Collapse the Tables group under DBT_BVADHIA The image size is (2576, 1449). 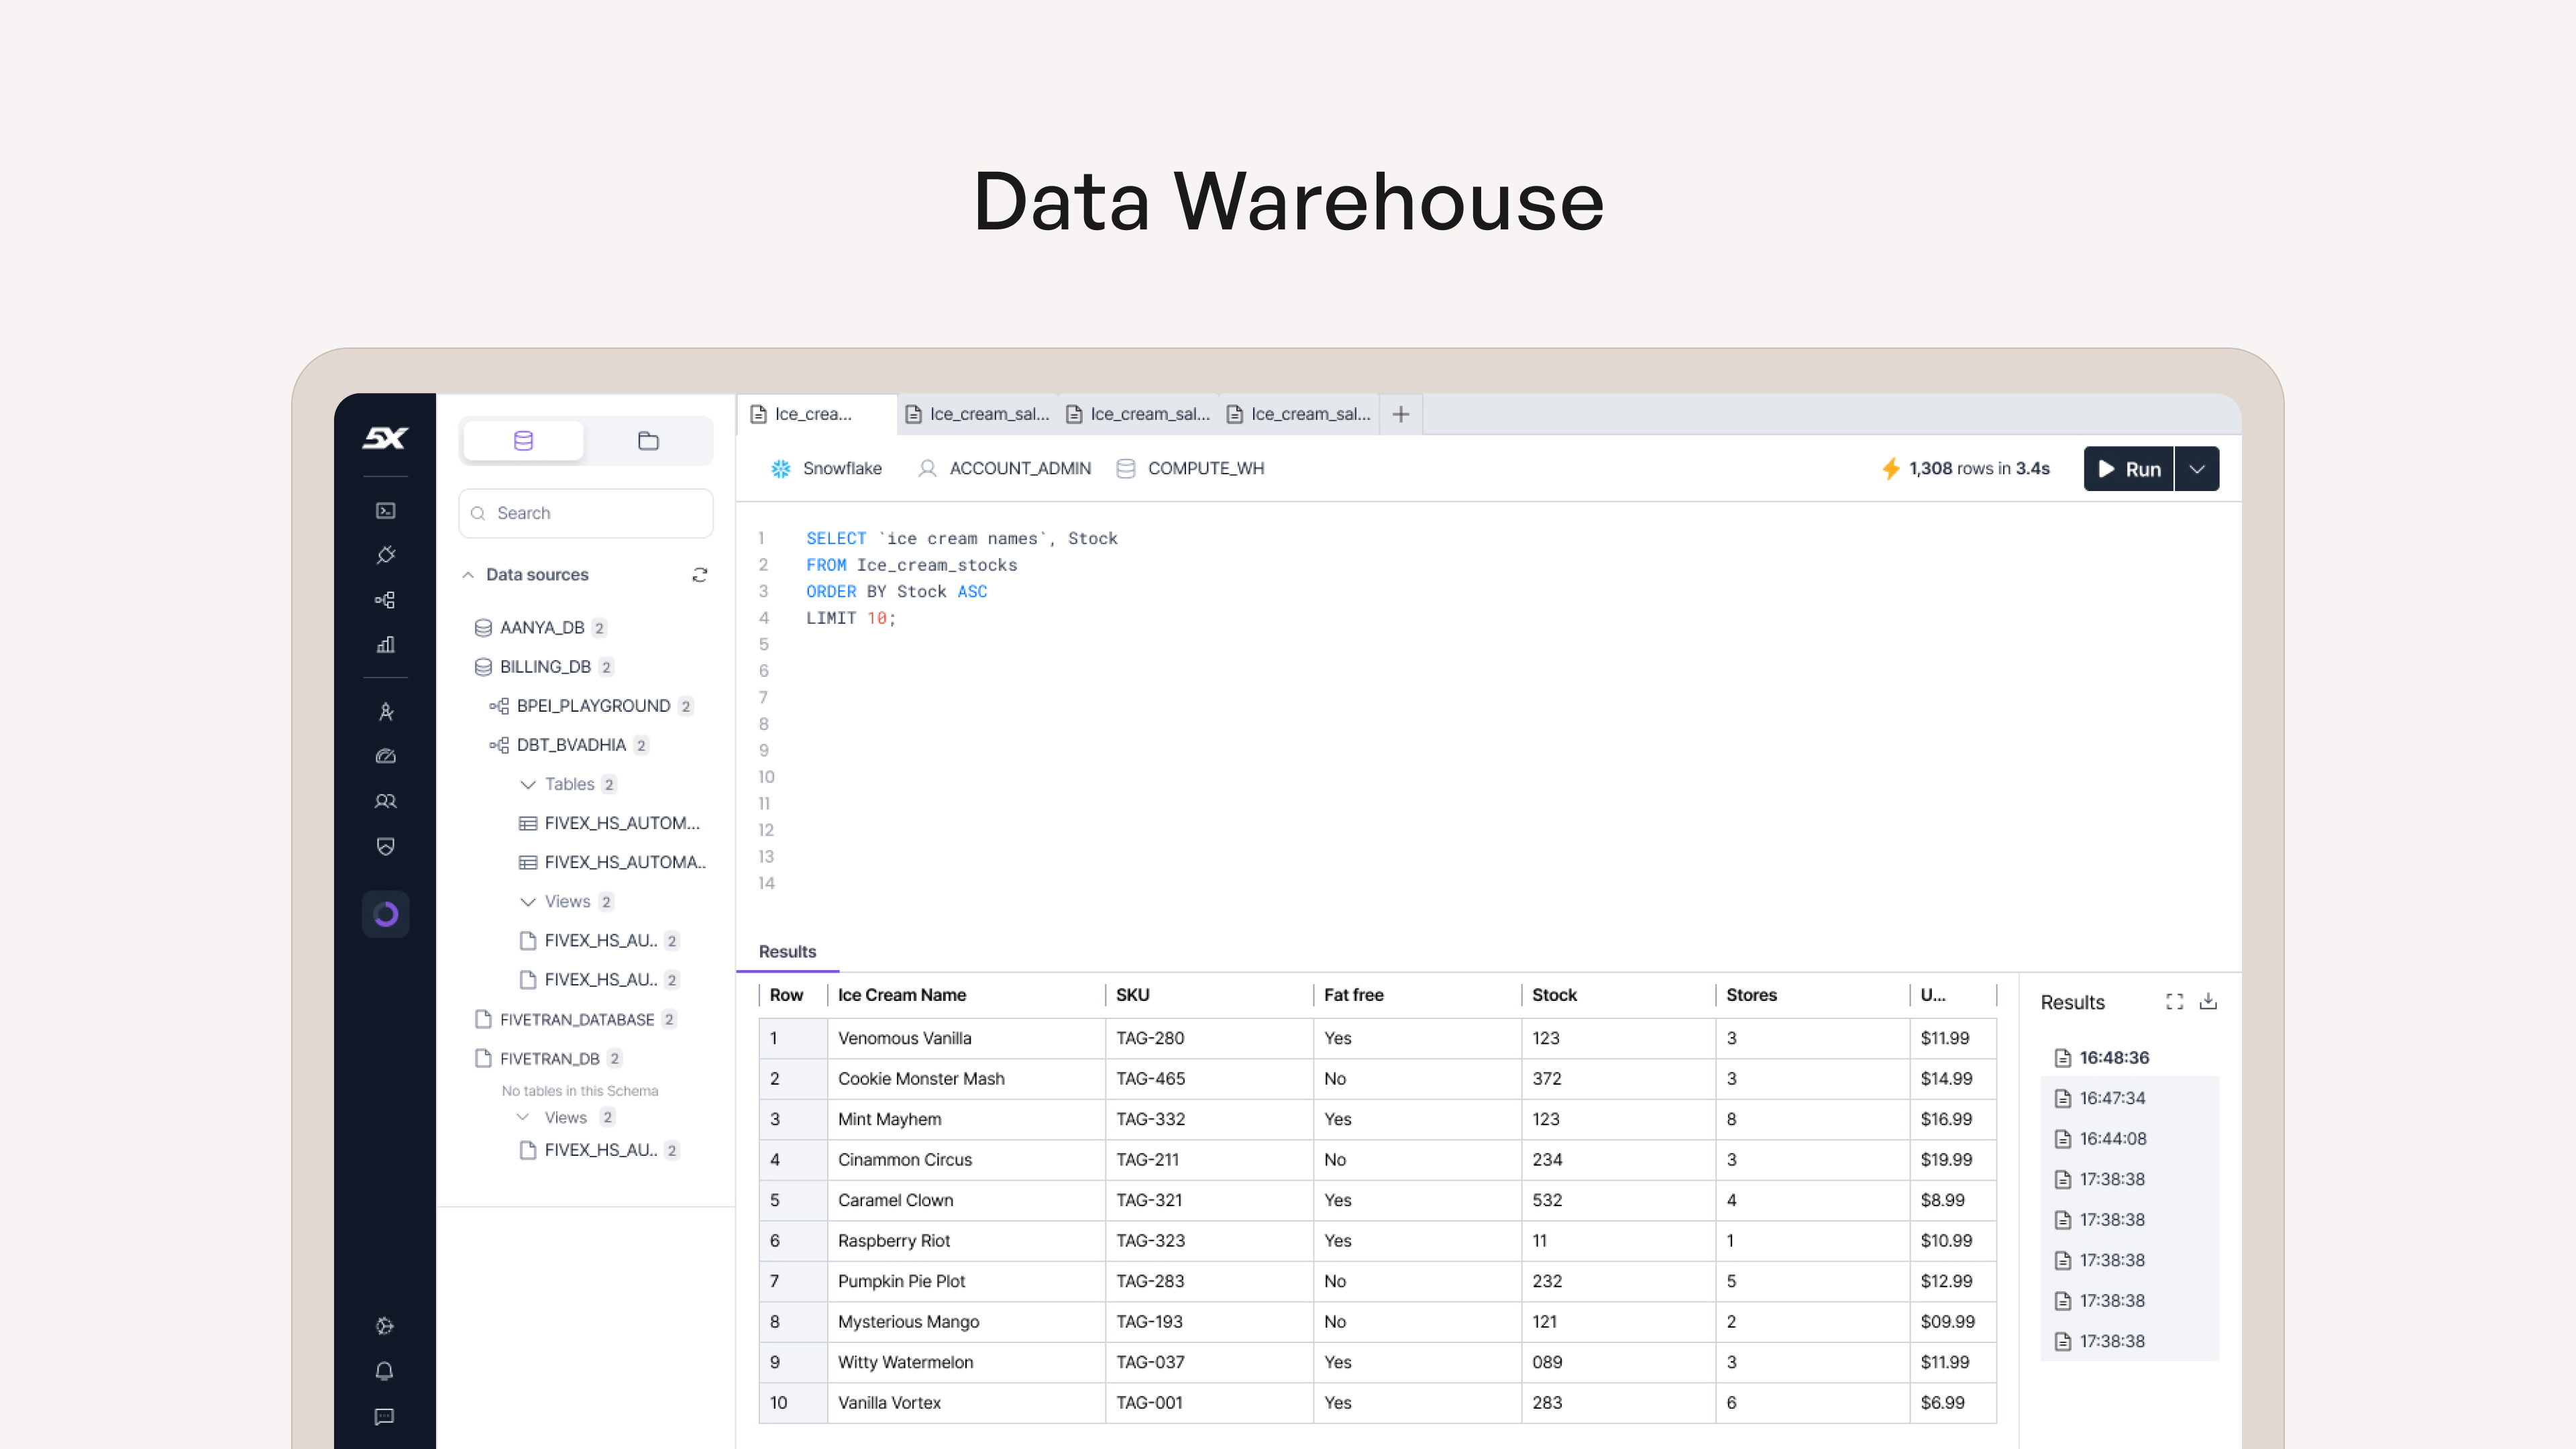click(x=528, y=784)
